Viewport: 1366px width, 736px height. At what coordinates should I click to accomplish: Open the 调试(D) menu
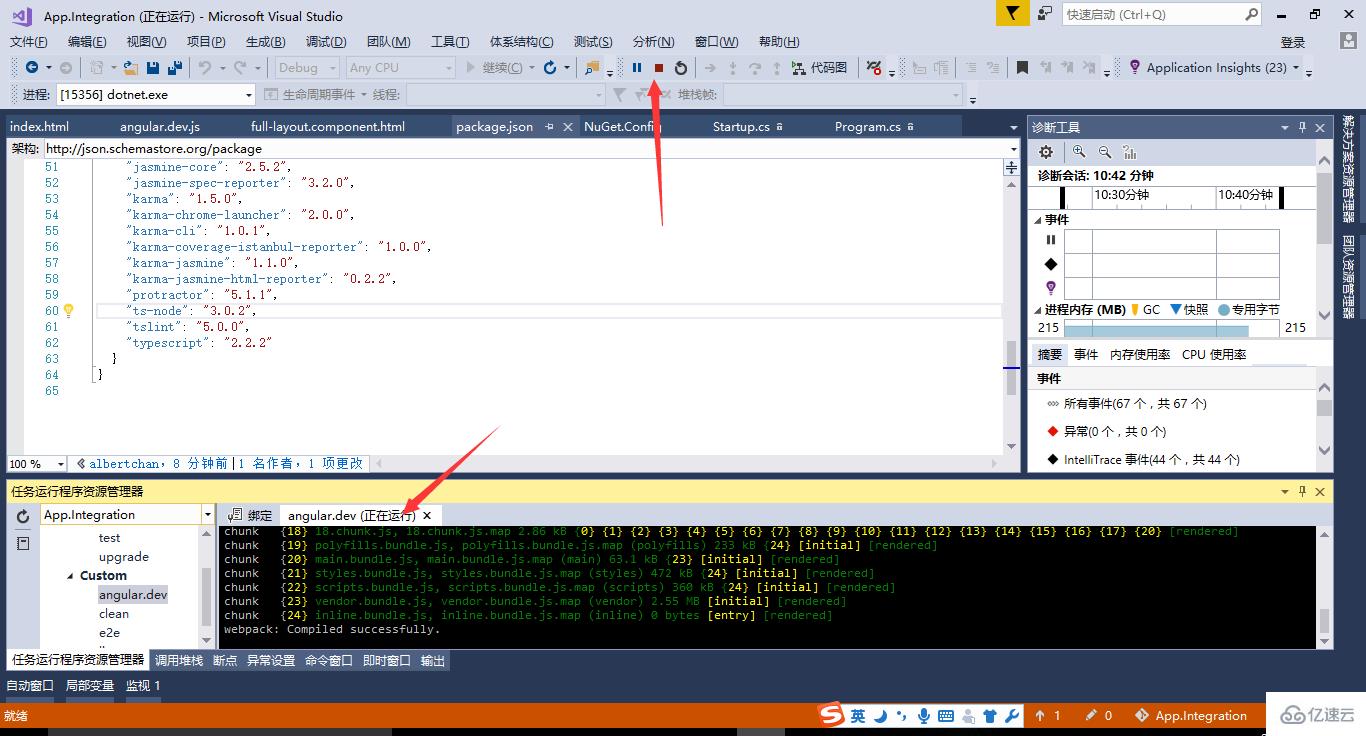326,41
